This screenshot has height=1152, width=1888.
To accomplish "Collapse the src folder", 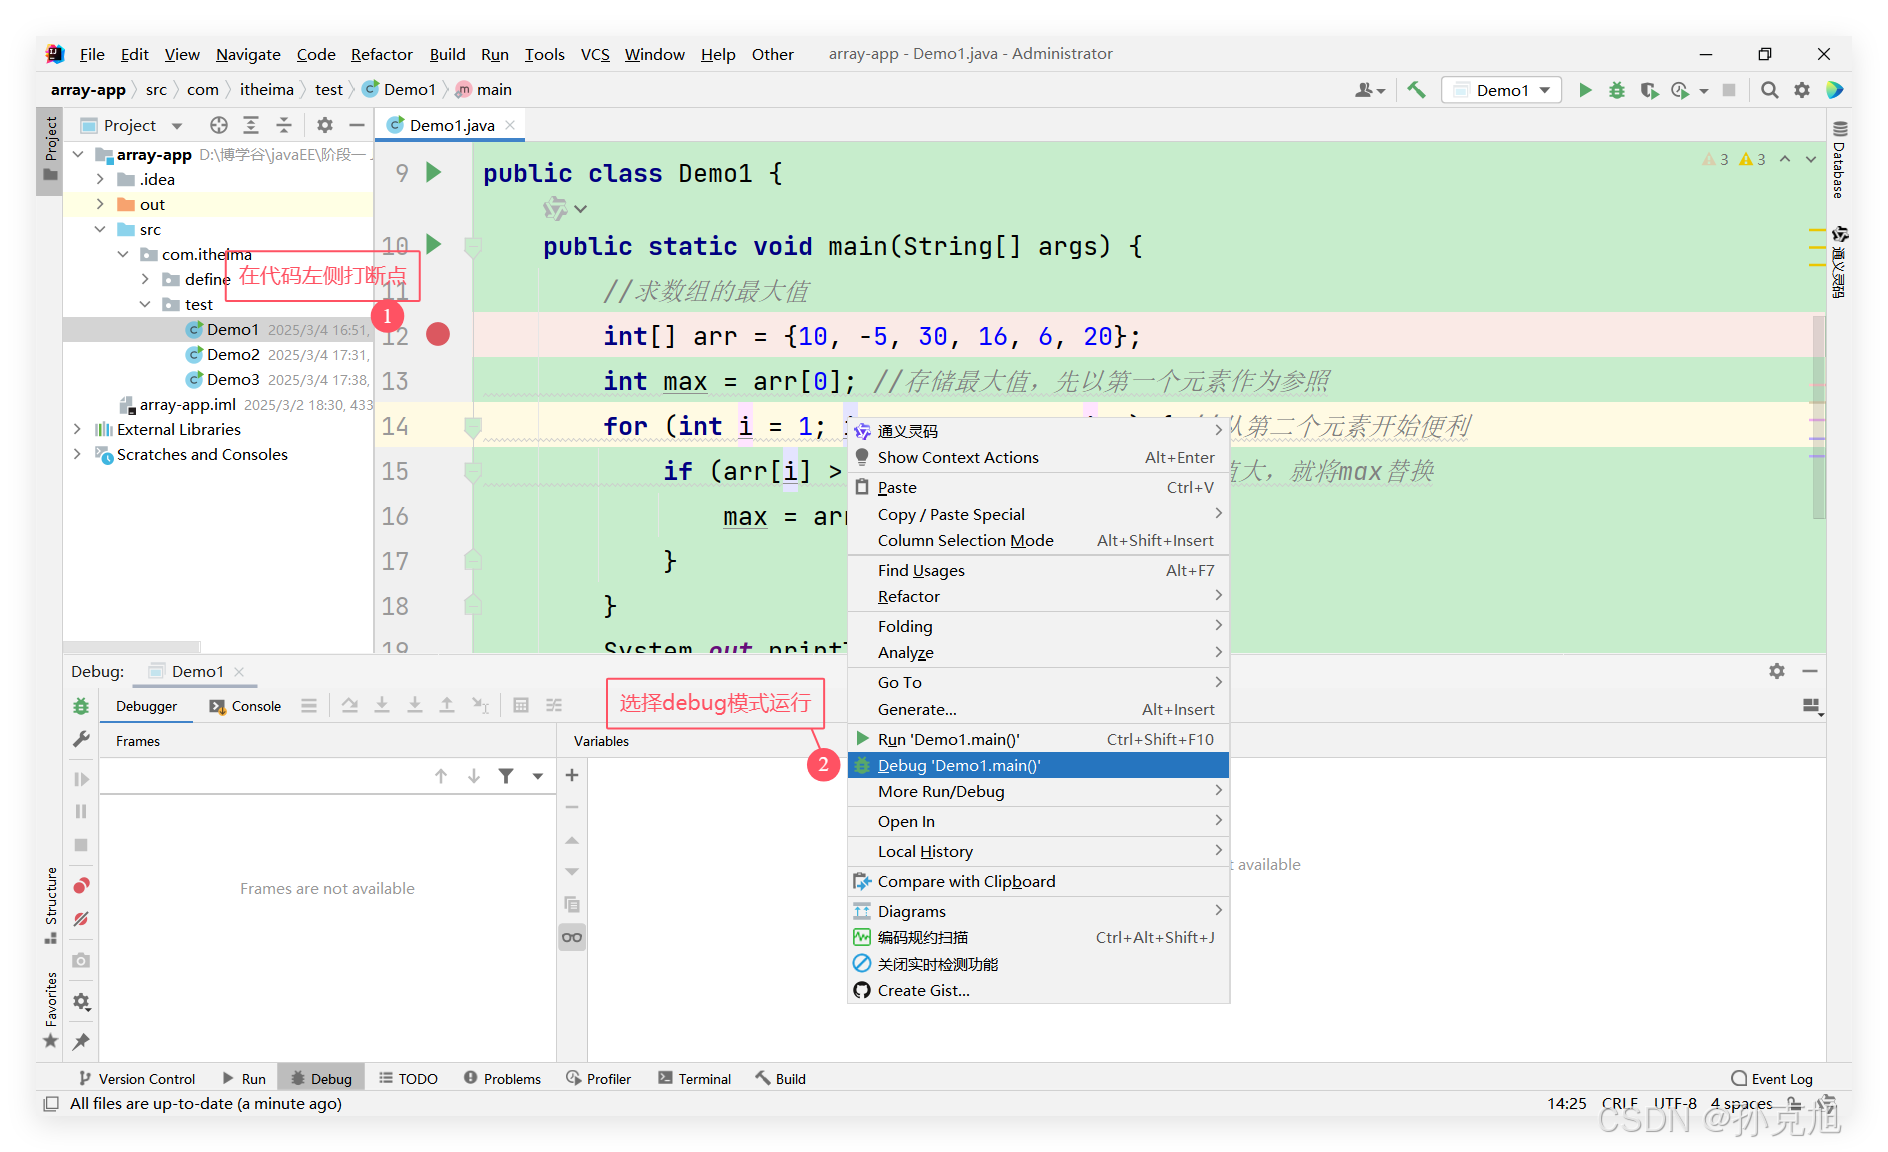I will click(x=100, y=229).
